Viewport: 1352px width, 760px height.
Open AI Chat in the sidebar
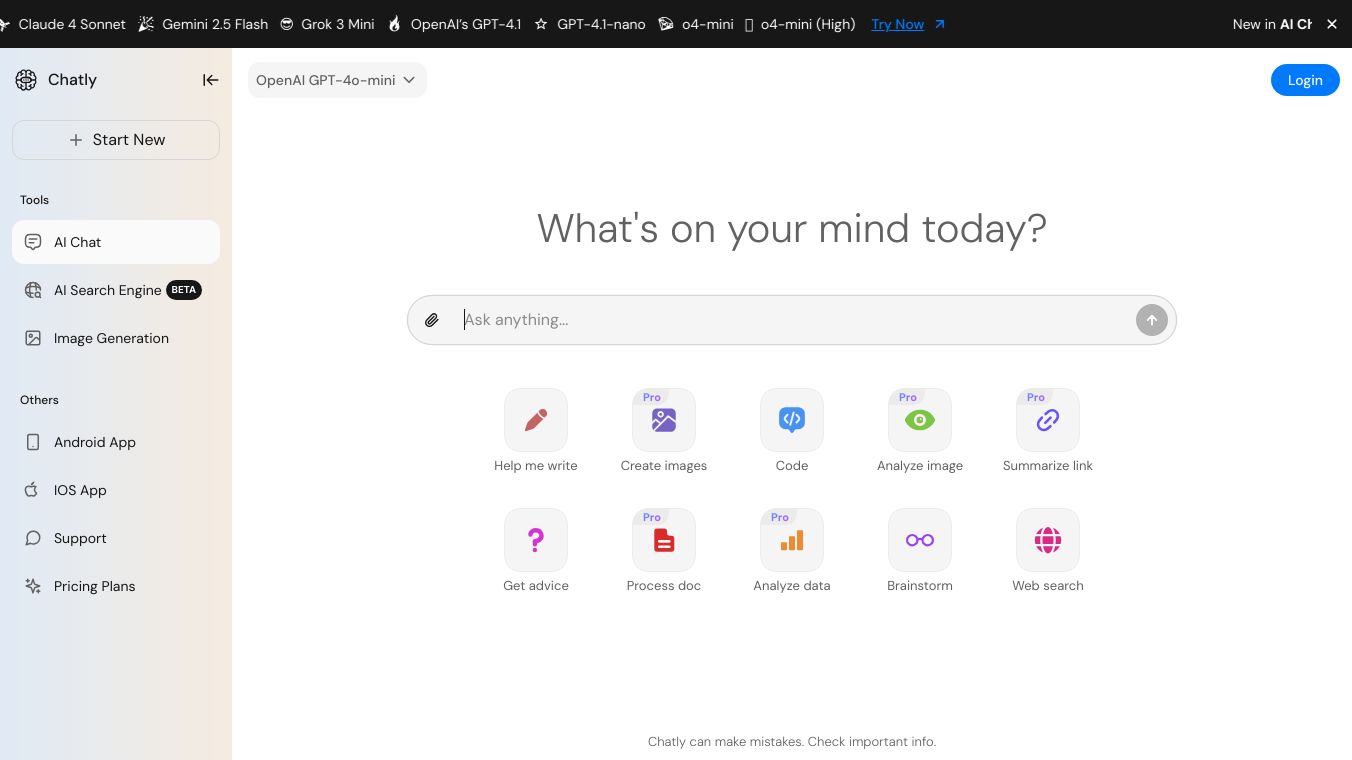(116, 242)
